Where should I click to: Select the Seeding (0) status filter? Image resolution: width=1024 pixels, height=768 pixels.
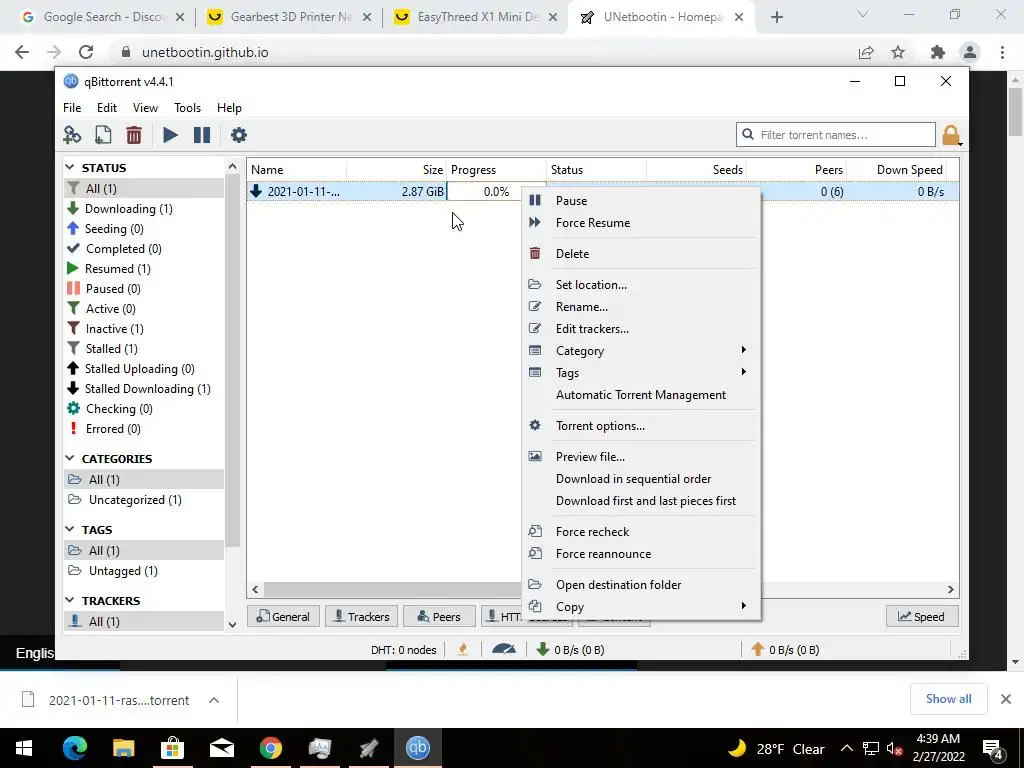pos(114,229)
